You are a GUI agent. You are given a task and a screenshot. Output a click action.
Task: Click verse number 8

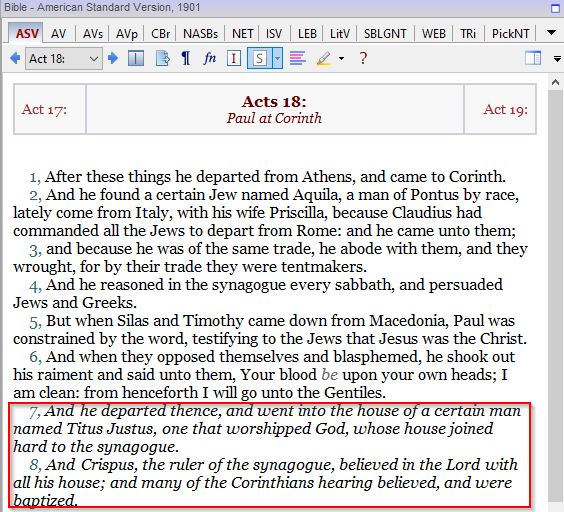point(35,465)
